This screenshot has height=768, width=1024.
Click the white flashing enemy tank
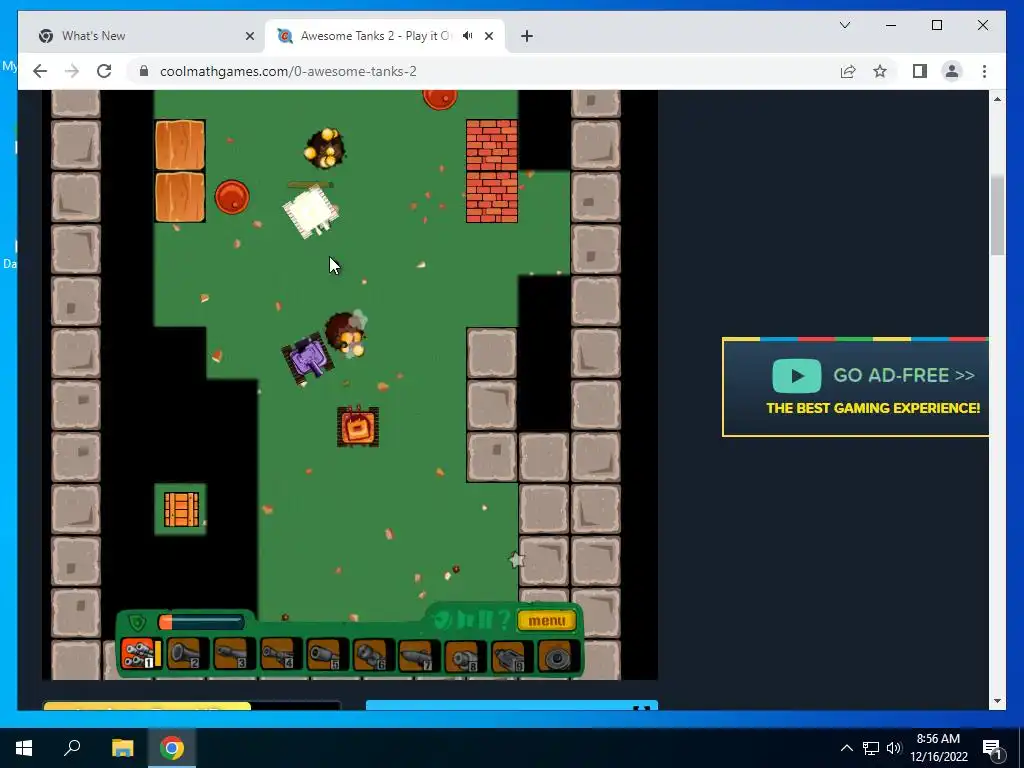tap(310, 211)
